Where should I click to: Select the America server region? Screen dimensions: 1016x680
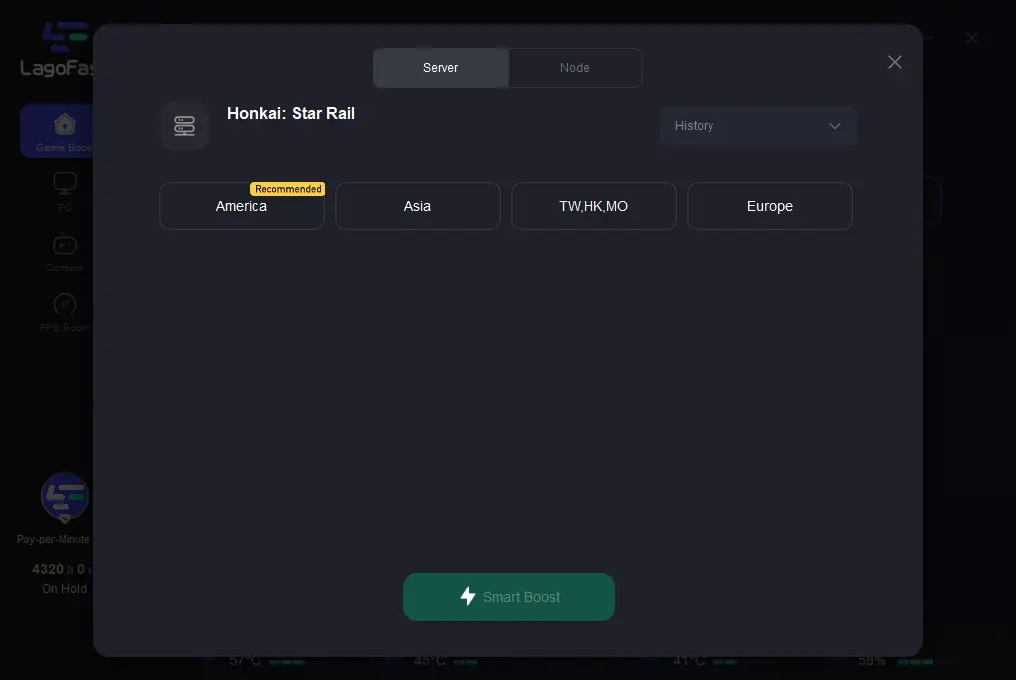point(241,207)
